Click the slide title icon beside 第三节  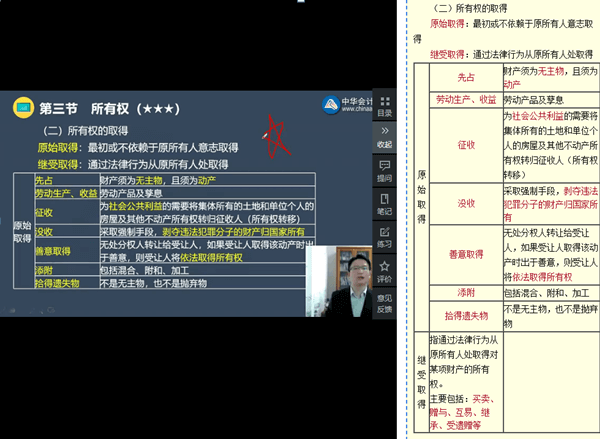click(19, 107)
